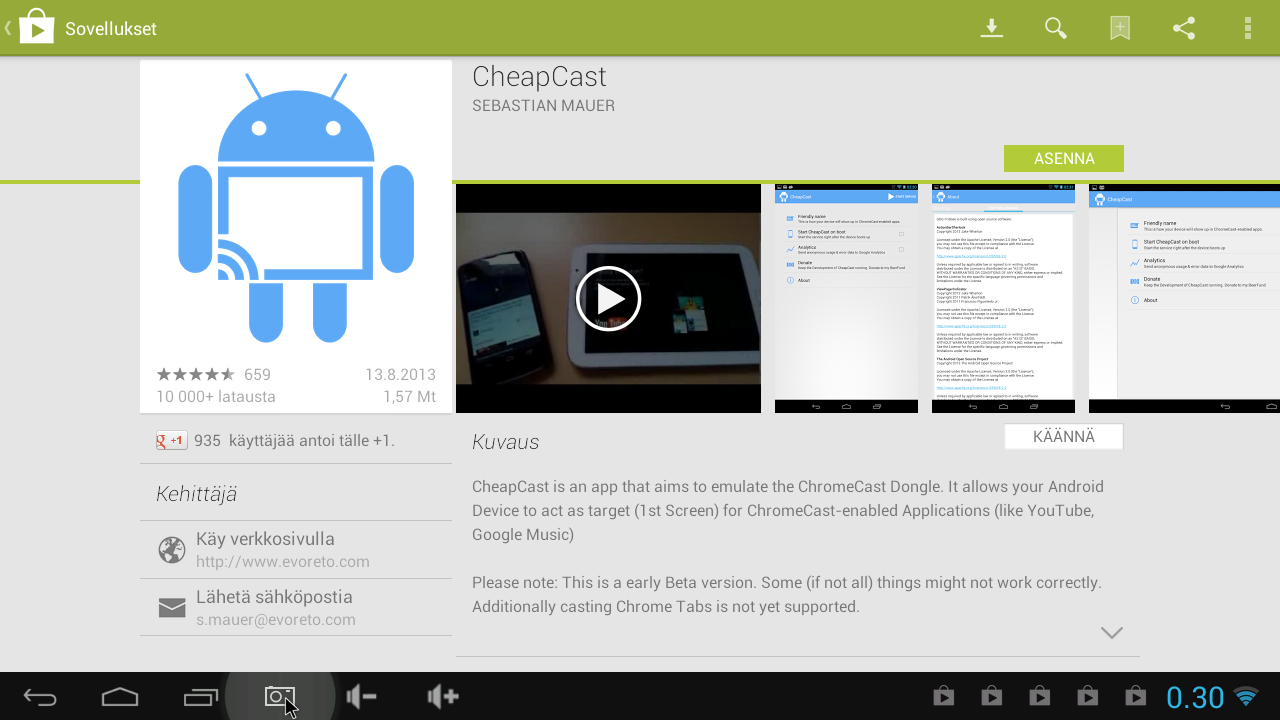
Task: Play the CheapCast promo video
Action: (608, 298)
